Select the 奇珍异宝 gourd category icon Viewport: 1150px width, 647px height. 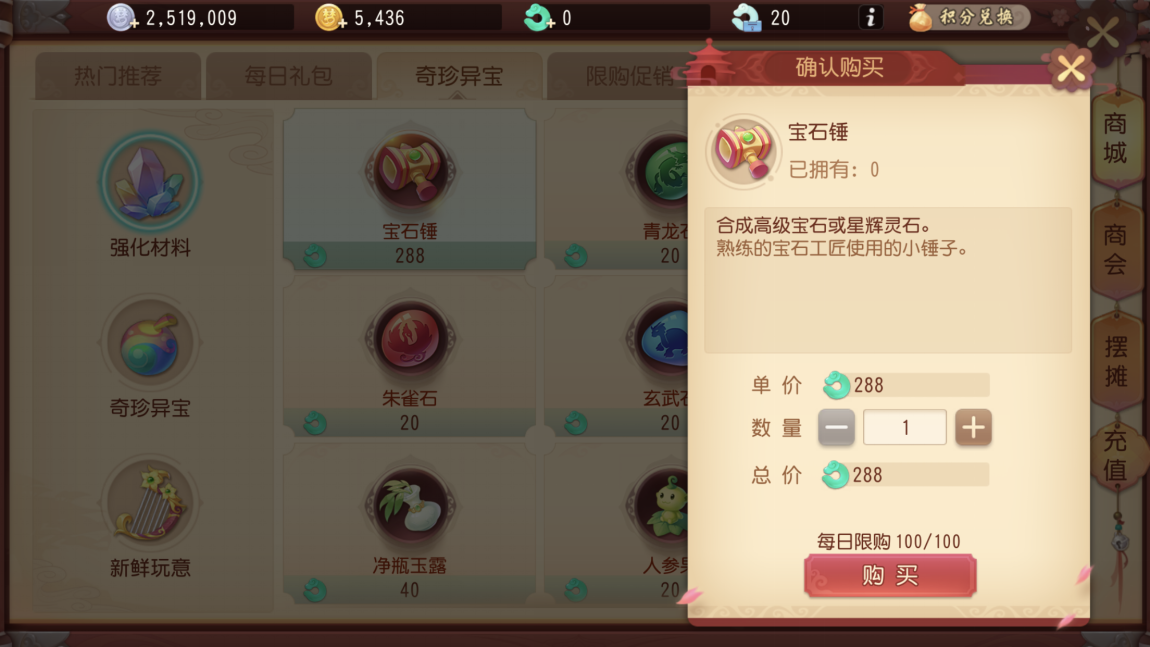pyautogui.click(x=150, y=344)
